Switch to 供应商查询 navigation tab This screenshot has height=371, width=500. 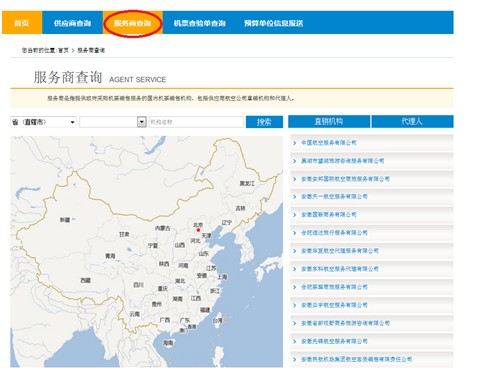(x=72, y=23)
